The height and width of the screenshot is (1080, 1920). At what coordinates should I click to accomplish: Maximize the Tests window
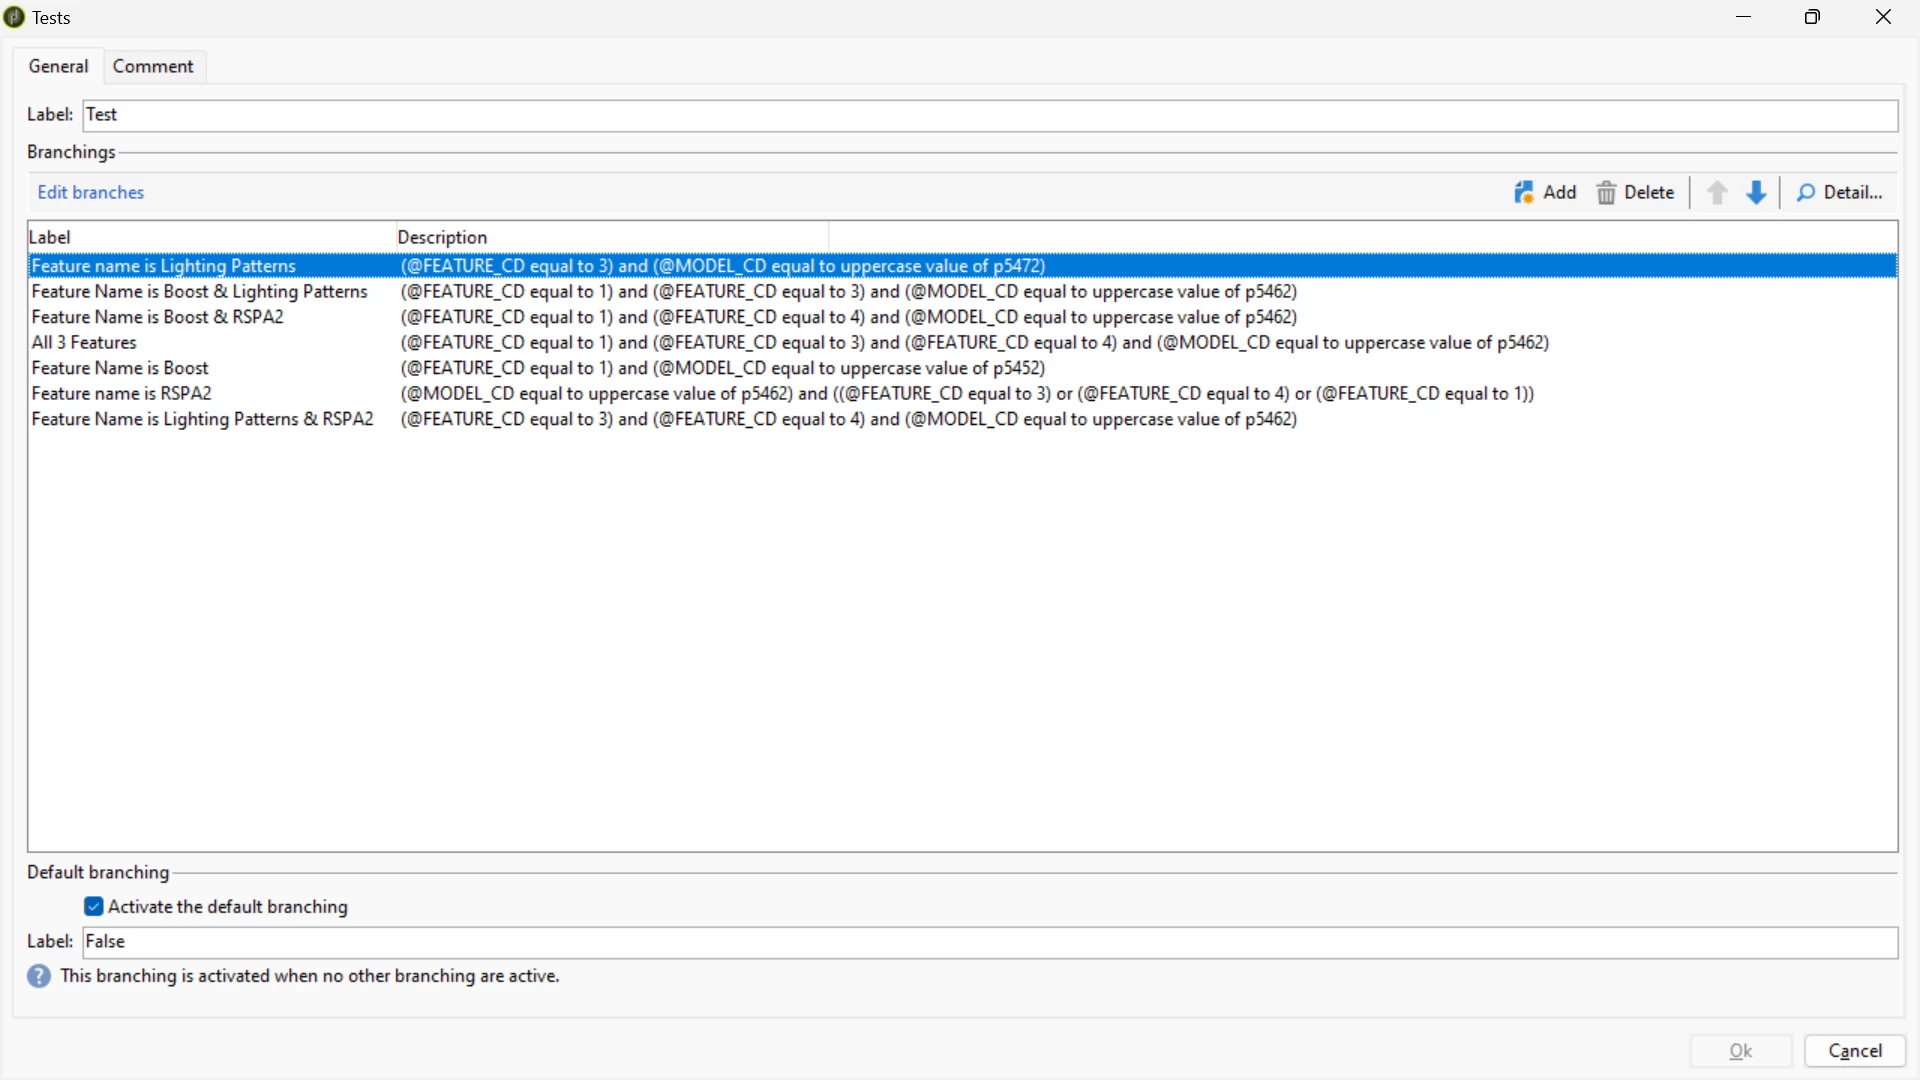tap(1812, 17)
